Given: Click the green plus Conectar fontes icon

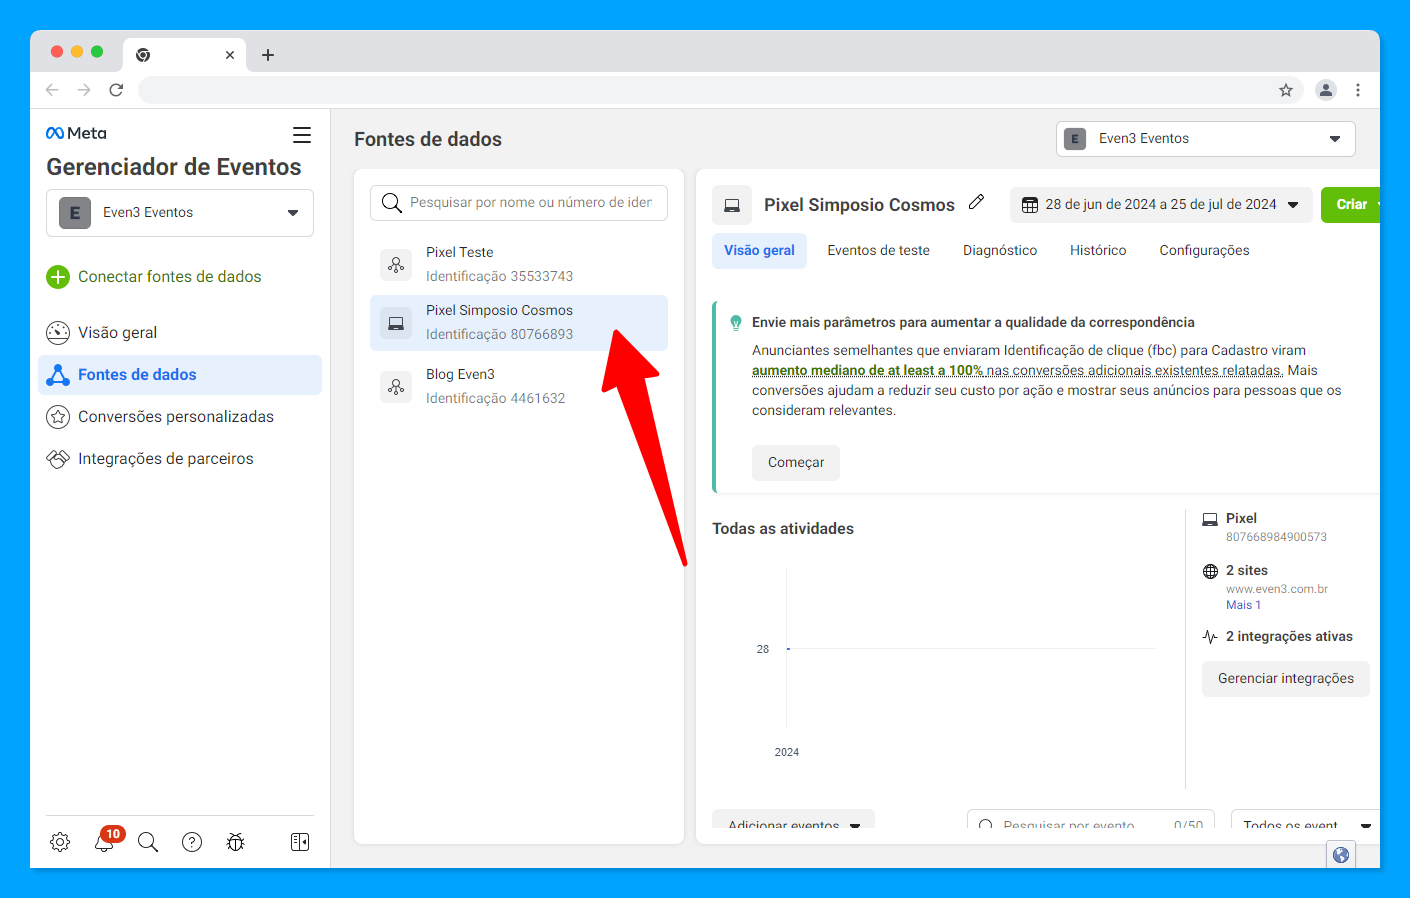Looking at the screenshot, I should [58, 277].
